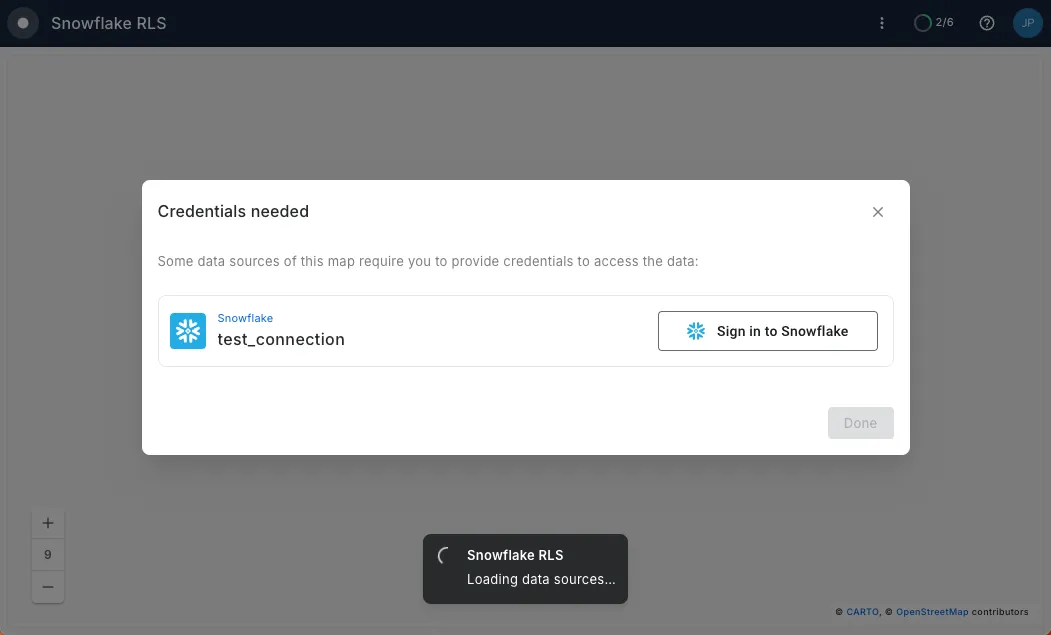Image resolution: width=1051 pixels, height=635 pixels.
Task: Click the CARTO logo circle in the top-left
Action: (22, 22)
